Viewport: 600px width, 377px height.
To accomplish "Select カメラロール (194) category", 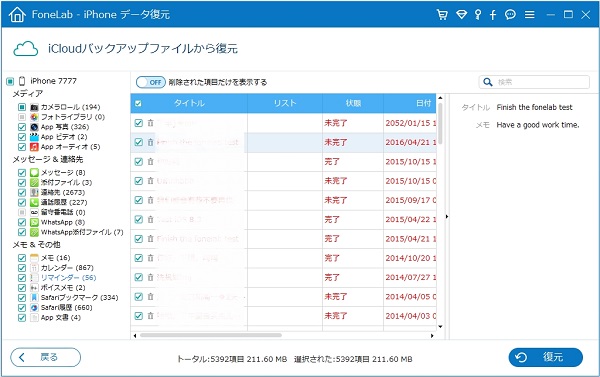I will click(70, 107).
